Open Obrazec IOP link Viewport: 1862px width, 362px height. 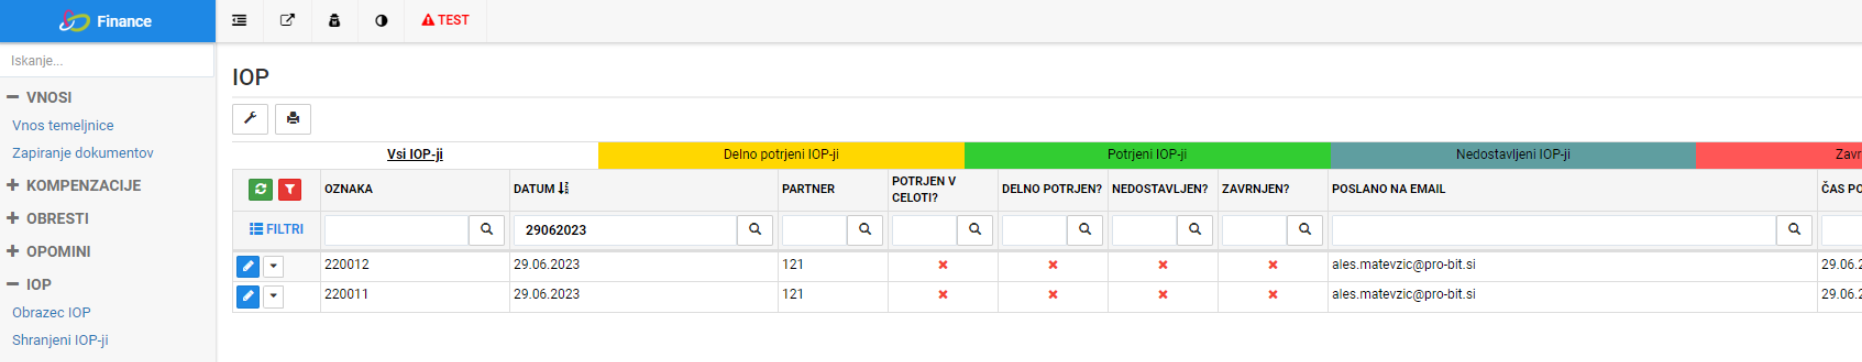(51, 312)
